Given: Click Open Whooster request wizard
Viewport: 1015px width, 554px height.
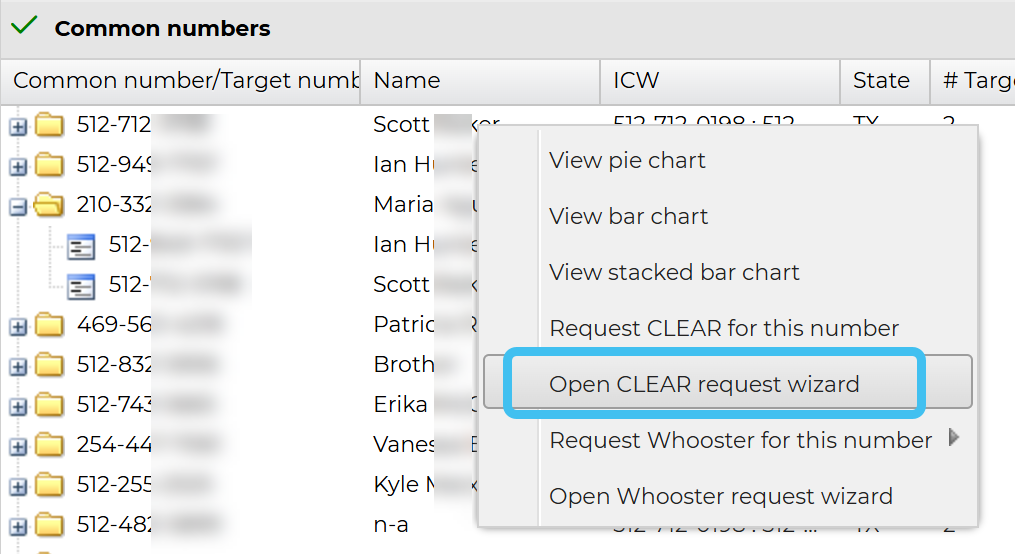Looking at the screenshot, I should pyautogui.click(x=721, y=496).
